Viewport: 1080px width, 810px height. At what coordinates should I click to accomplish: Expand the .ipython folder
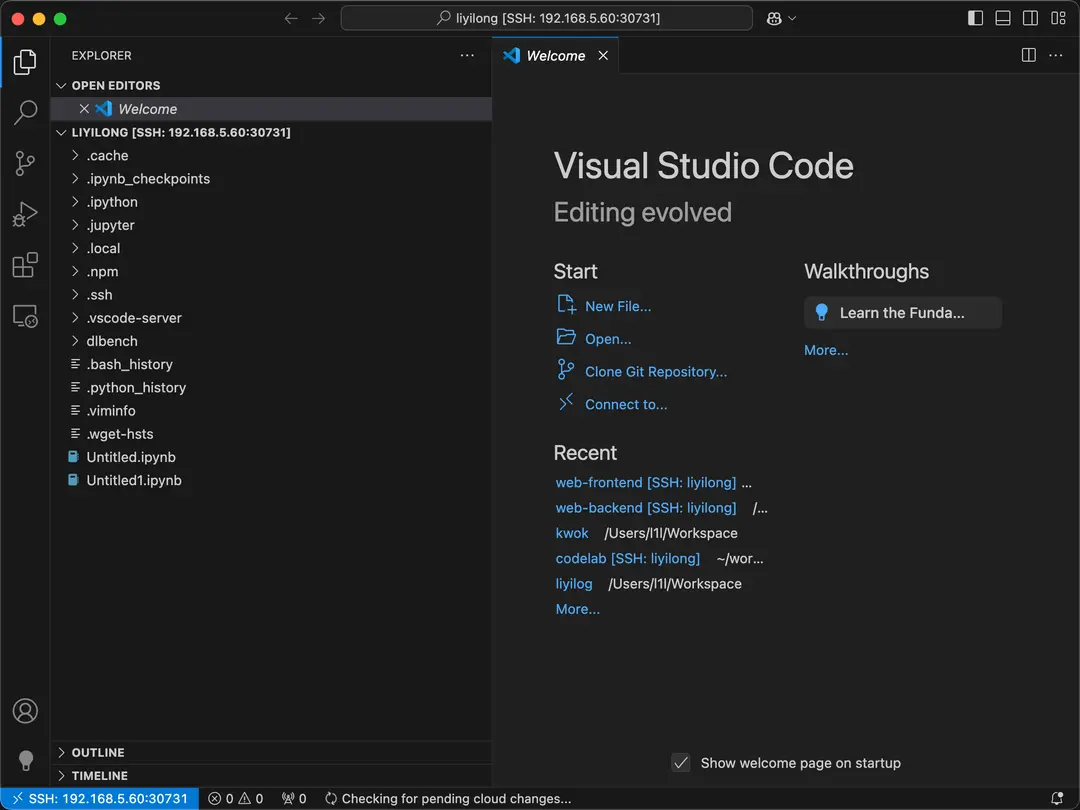tap(271, 202)
